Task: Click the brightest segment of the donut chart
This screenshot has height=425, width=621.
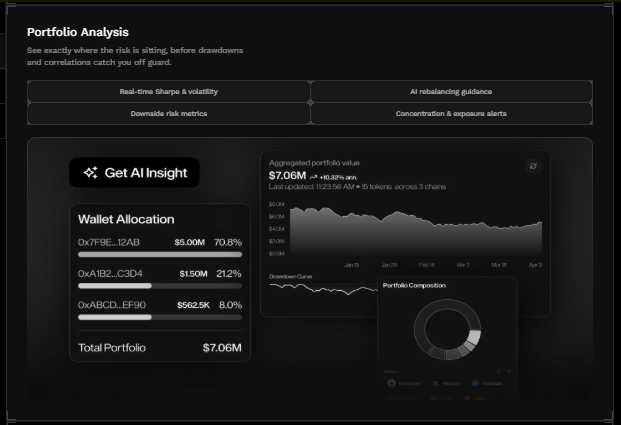Action: (x=474, y=337)
